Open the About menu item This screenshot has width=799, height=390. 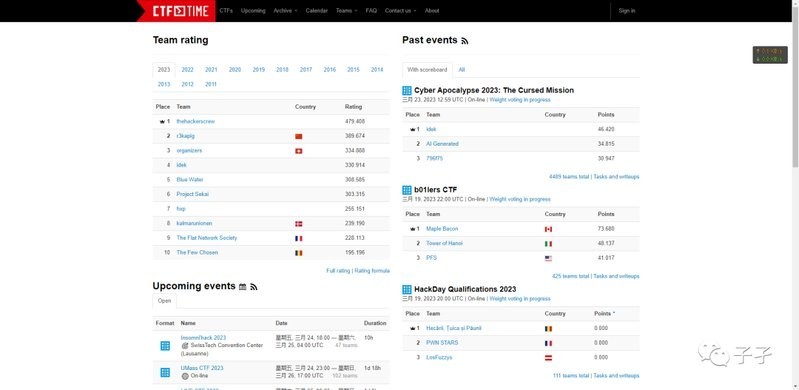[432, 11]
